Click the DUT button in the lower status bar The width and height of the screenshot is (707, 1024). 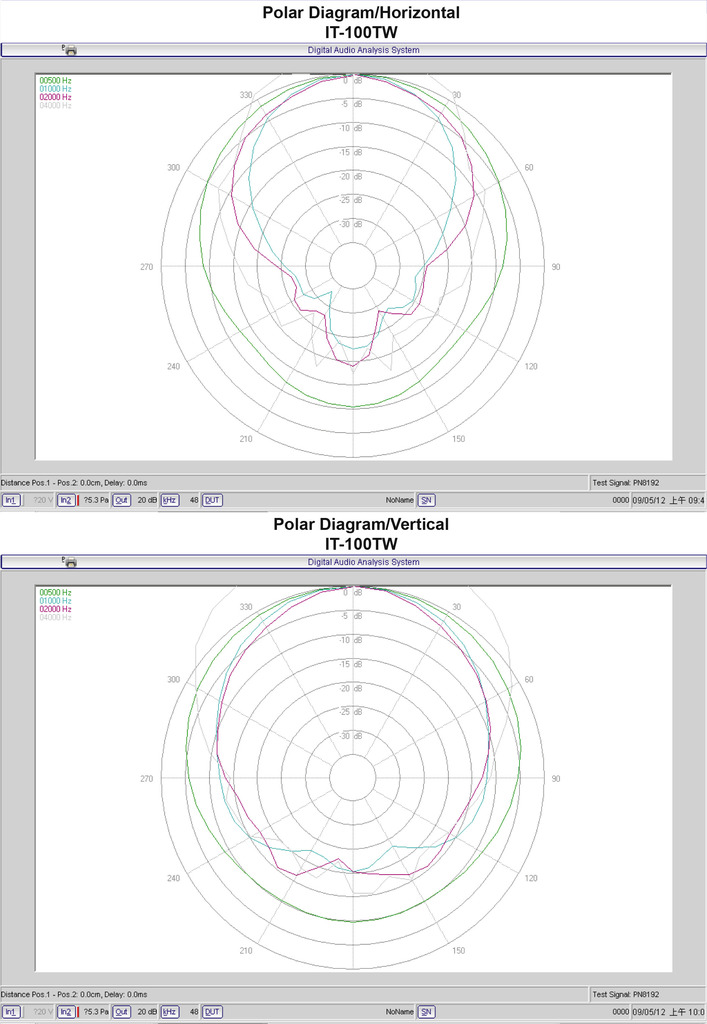212,1012
